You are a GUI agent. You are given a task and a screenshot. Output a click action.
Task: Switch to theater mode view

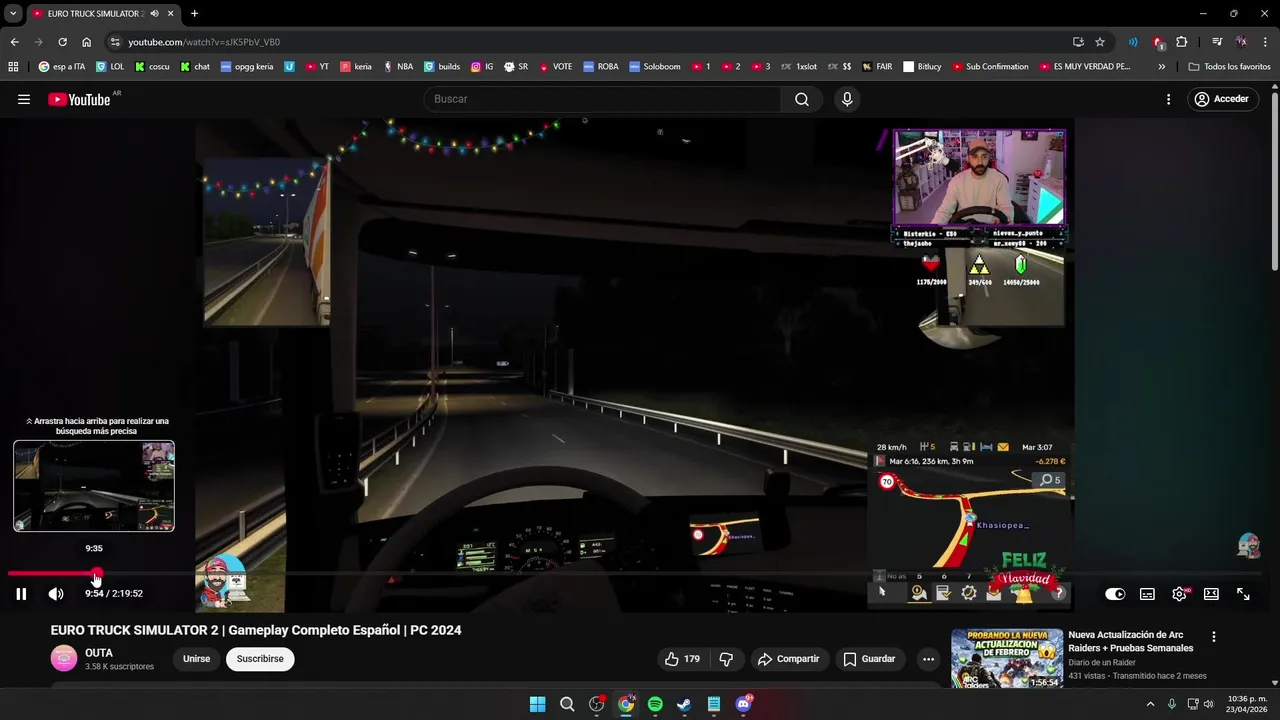(1211, 594)
